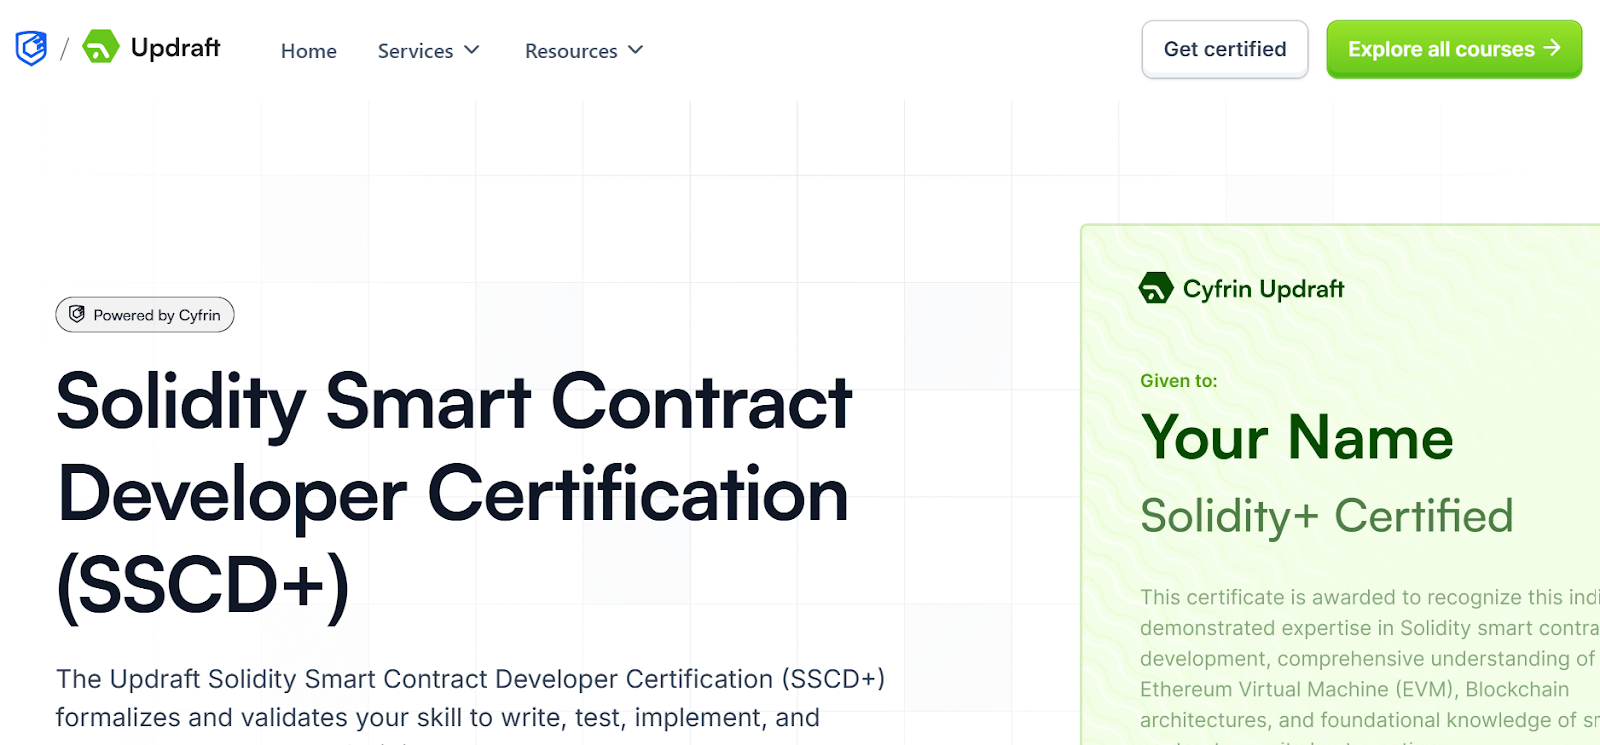The height and width of the screenshot is (745, 1600).
Task: Click the green Updraft logo icon
Action: (100, 47)
